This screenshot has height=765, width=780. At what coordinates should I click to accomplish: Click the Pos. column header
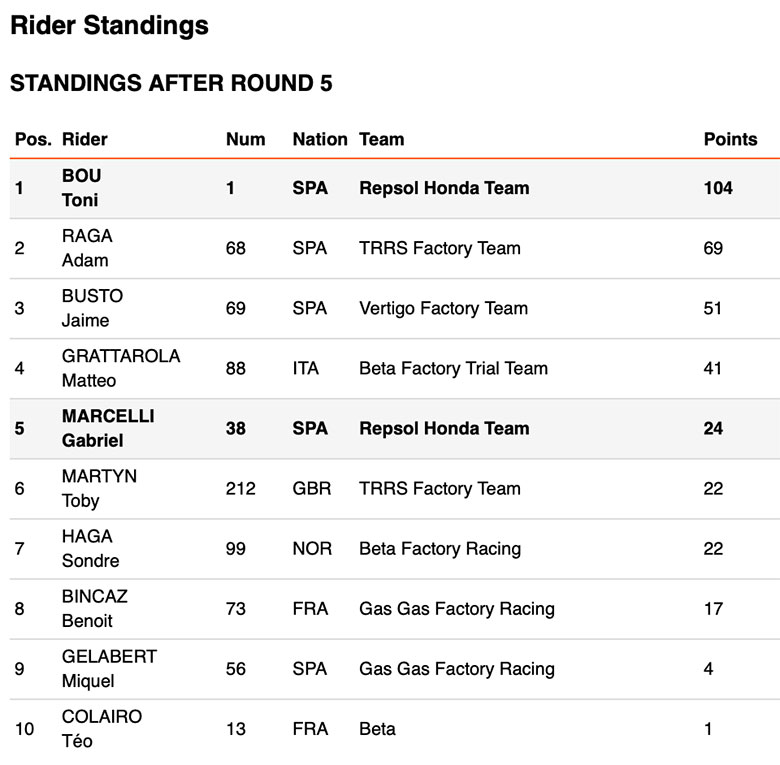click(33, 139)
